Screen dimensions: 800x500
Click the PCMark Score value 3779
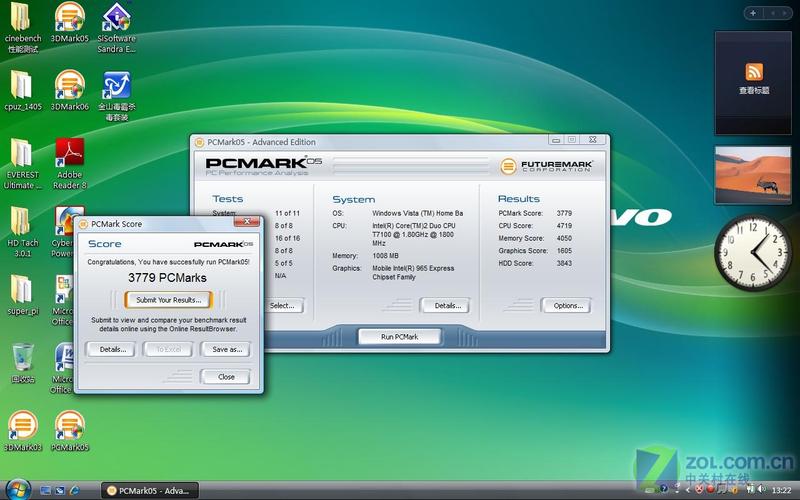click(564, 213)
